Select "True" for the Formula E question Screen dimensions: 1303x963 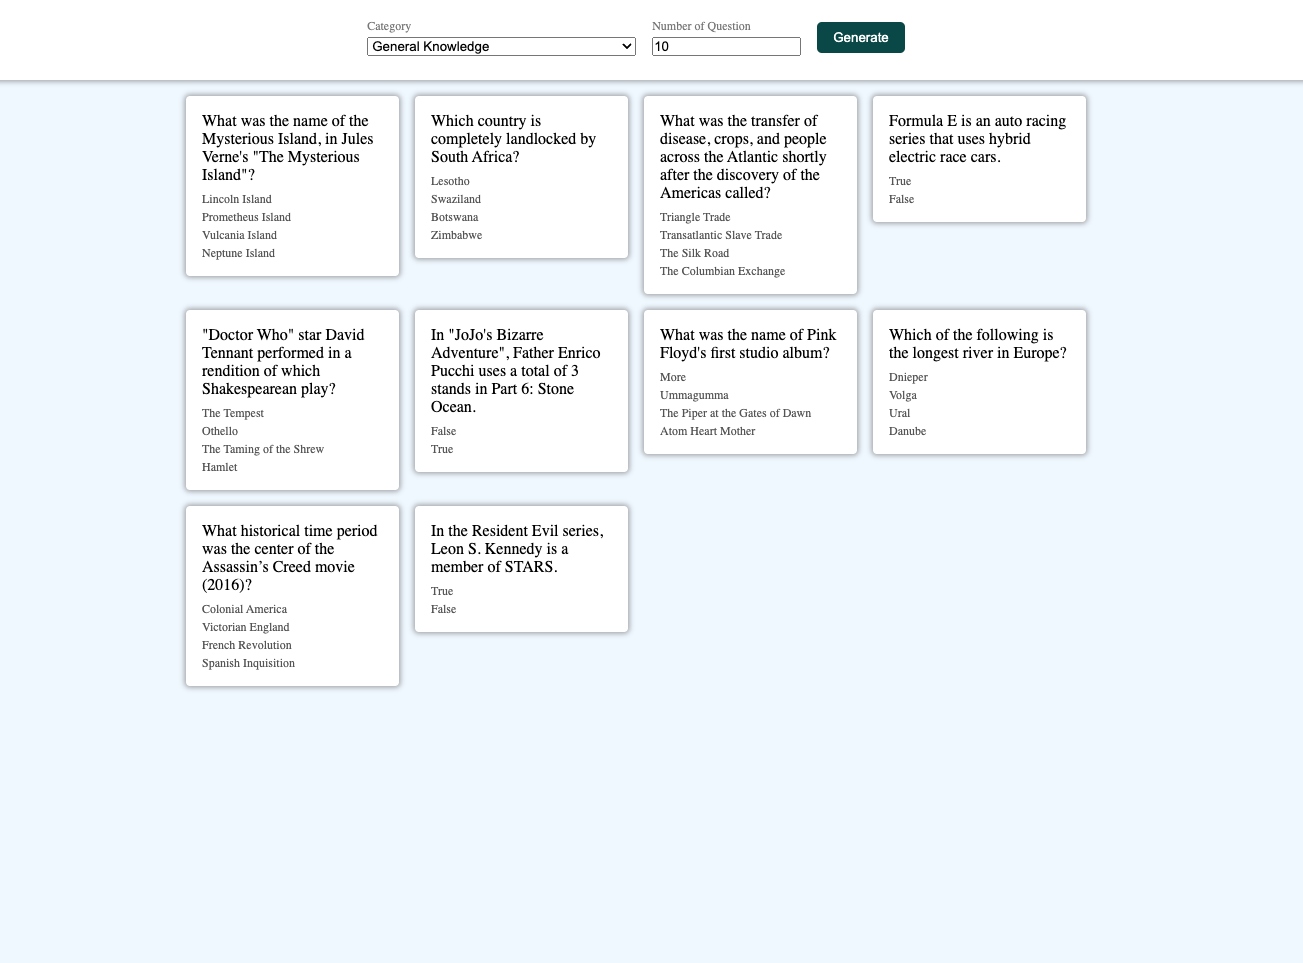[x=900, y=181]
